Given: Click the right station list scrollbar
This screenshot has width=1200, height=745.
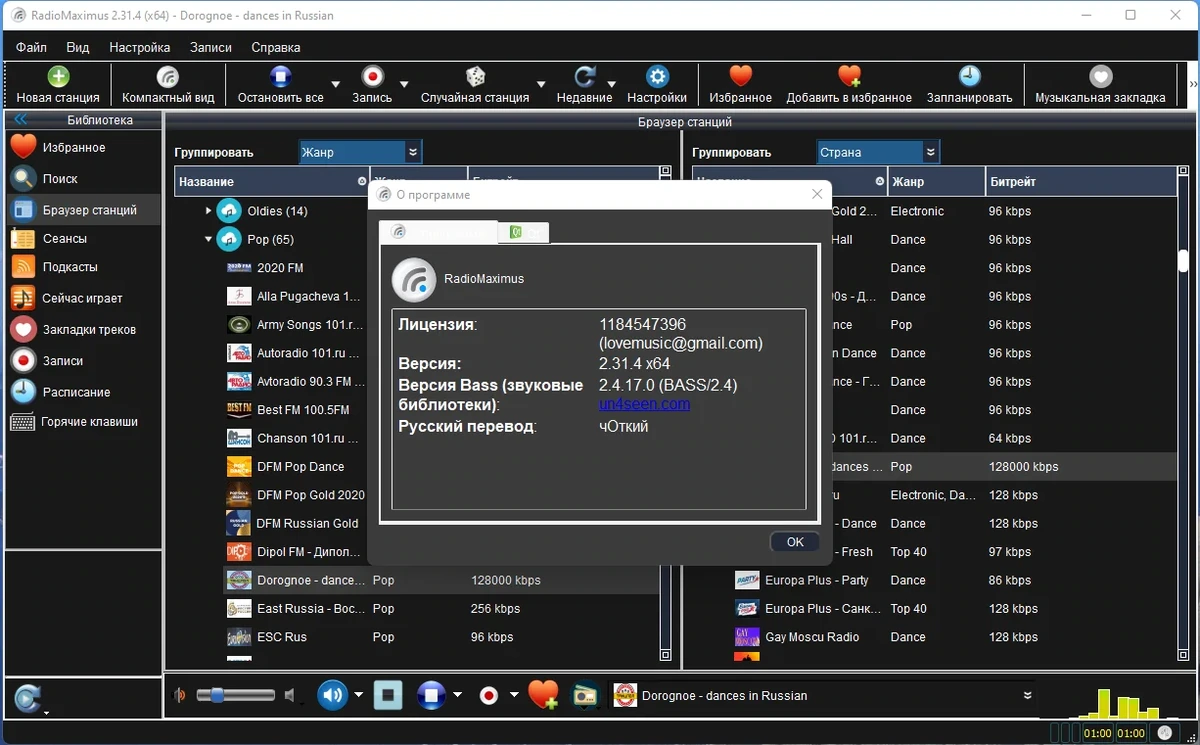Looking at the screenshot, I should click(1183, 414).
